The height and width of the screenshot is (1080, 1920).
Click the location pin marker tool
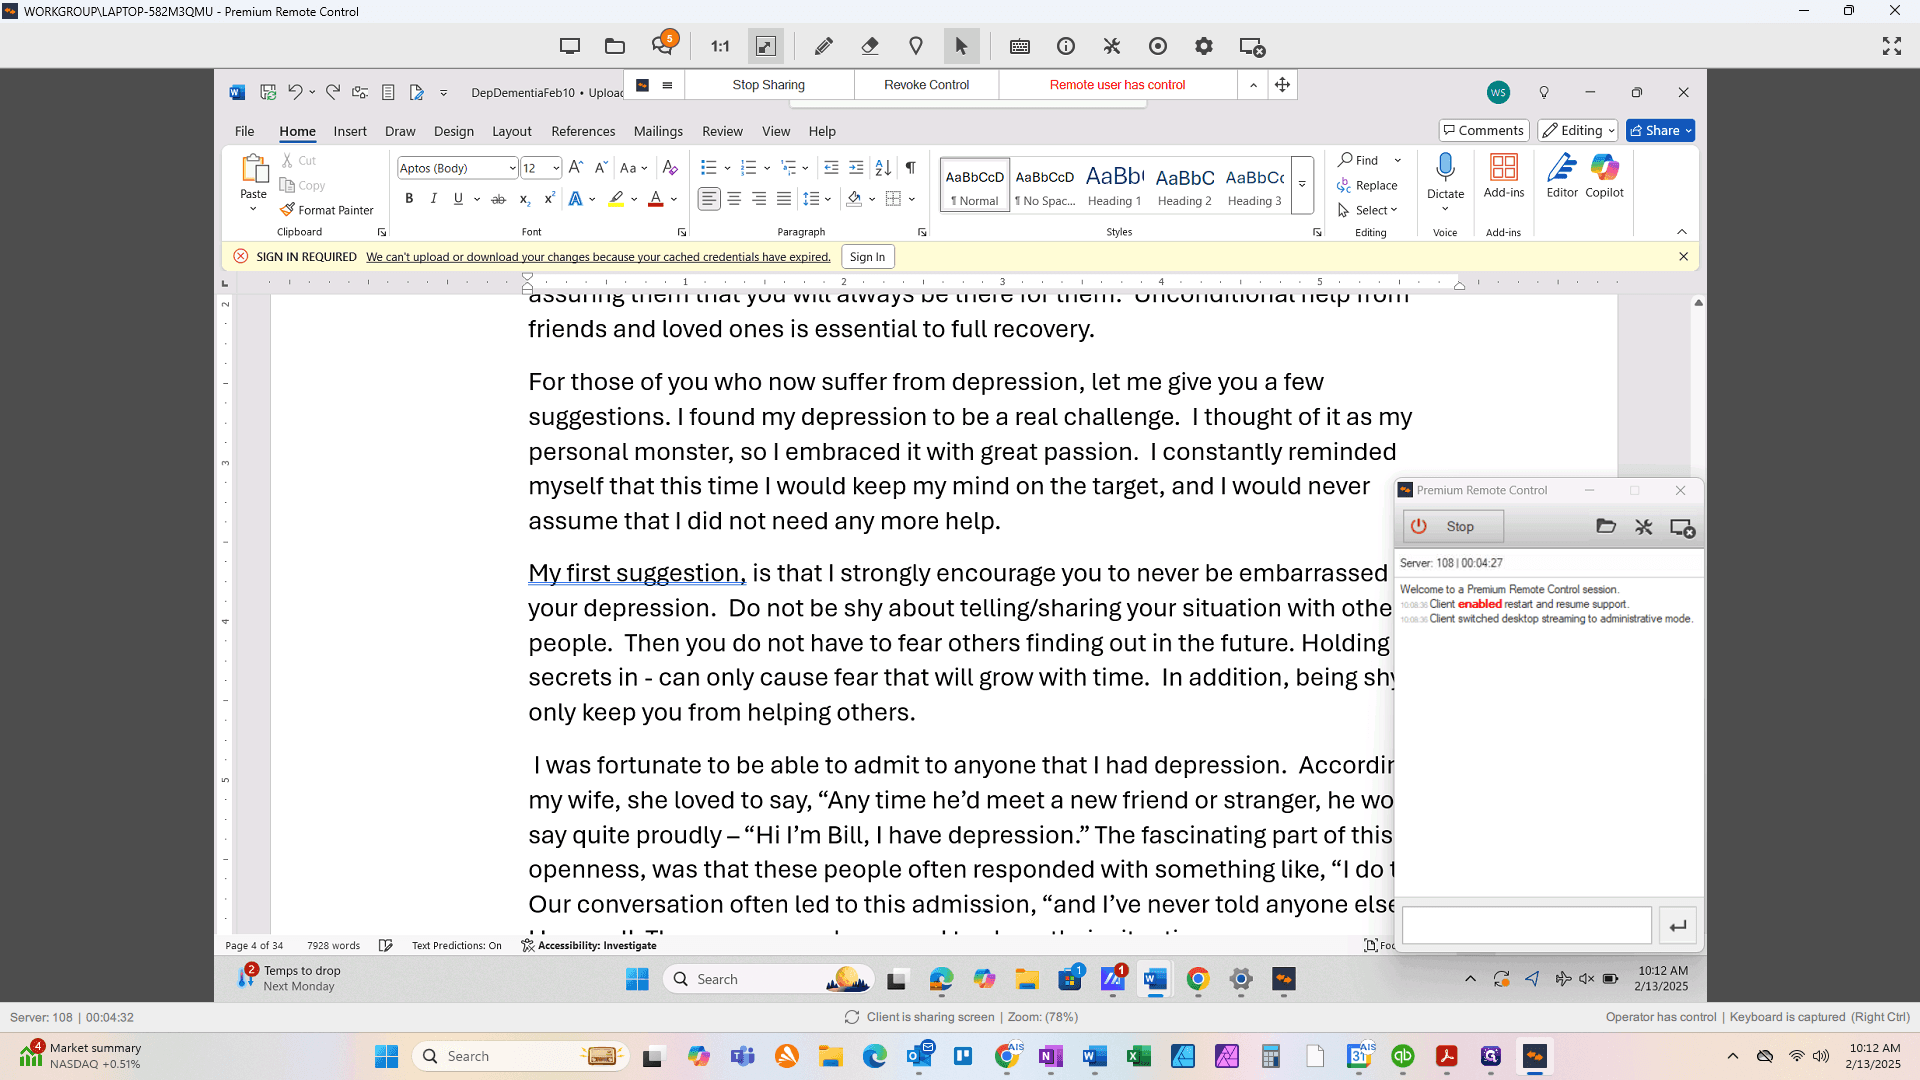click(915, 46)
